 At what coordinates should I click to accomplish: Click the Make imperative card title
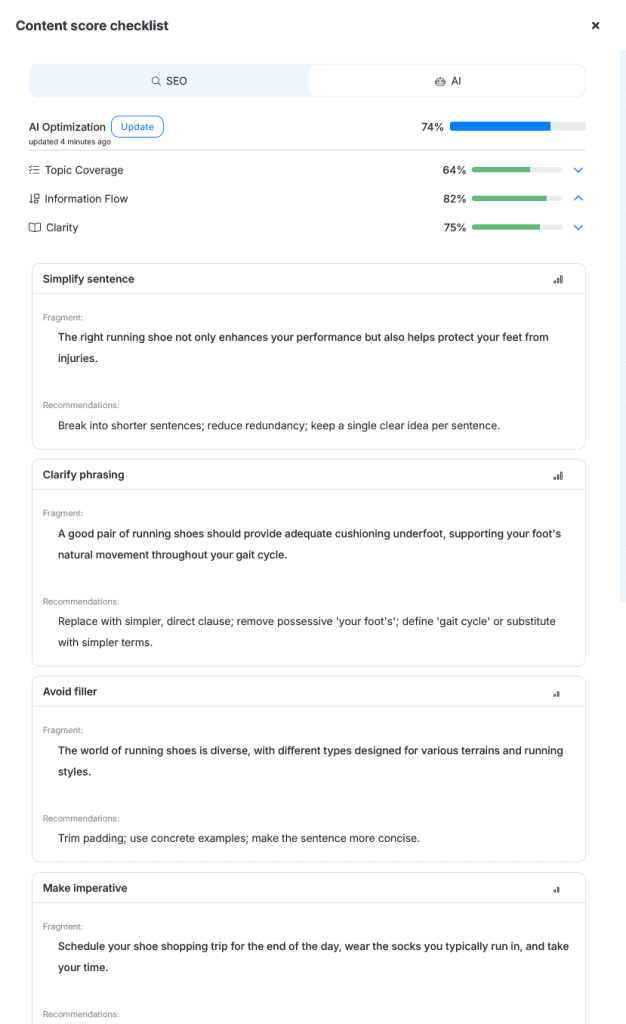[x=85, y=888]
